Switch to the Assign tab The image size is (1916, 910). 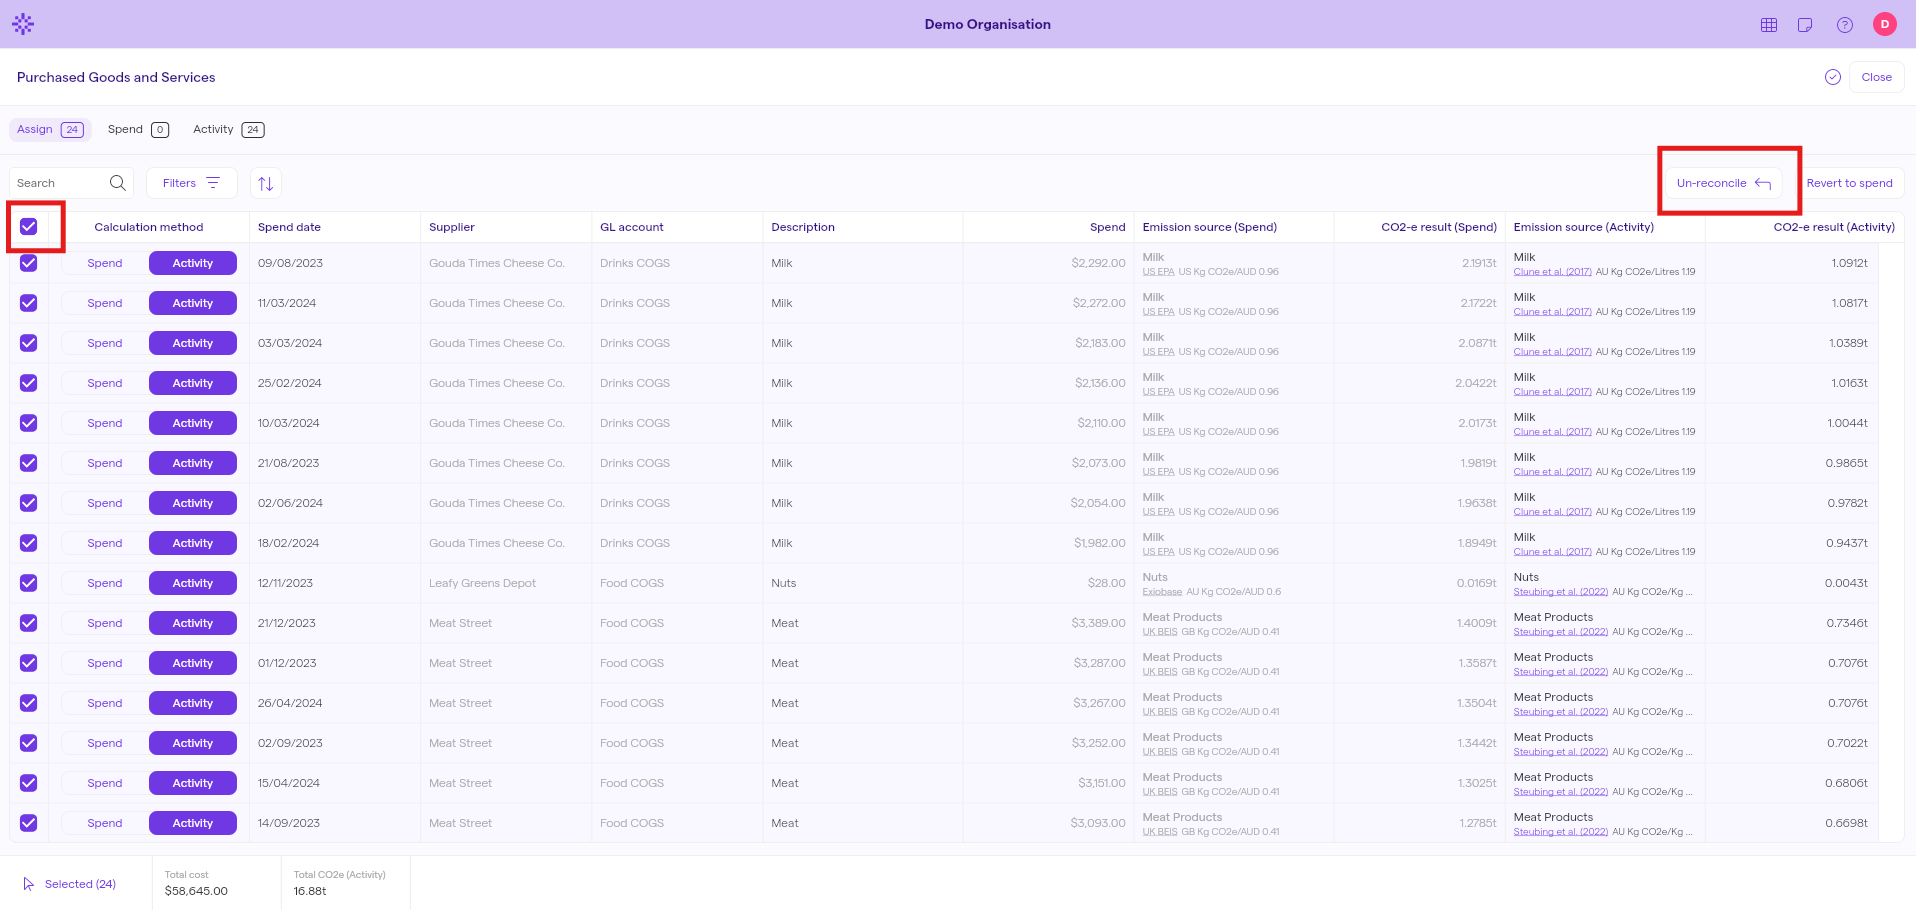[x=50, y=129]
